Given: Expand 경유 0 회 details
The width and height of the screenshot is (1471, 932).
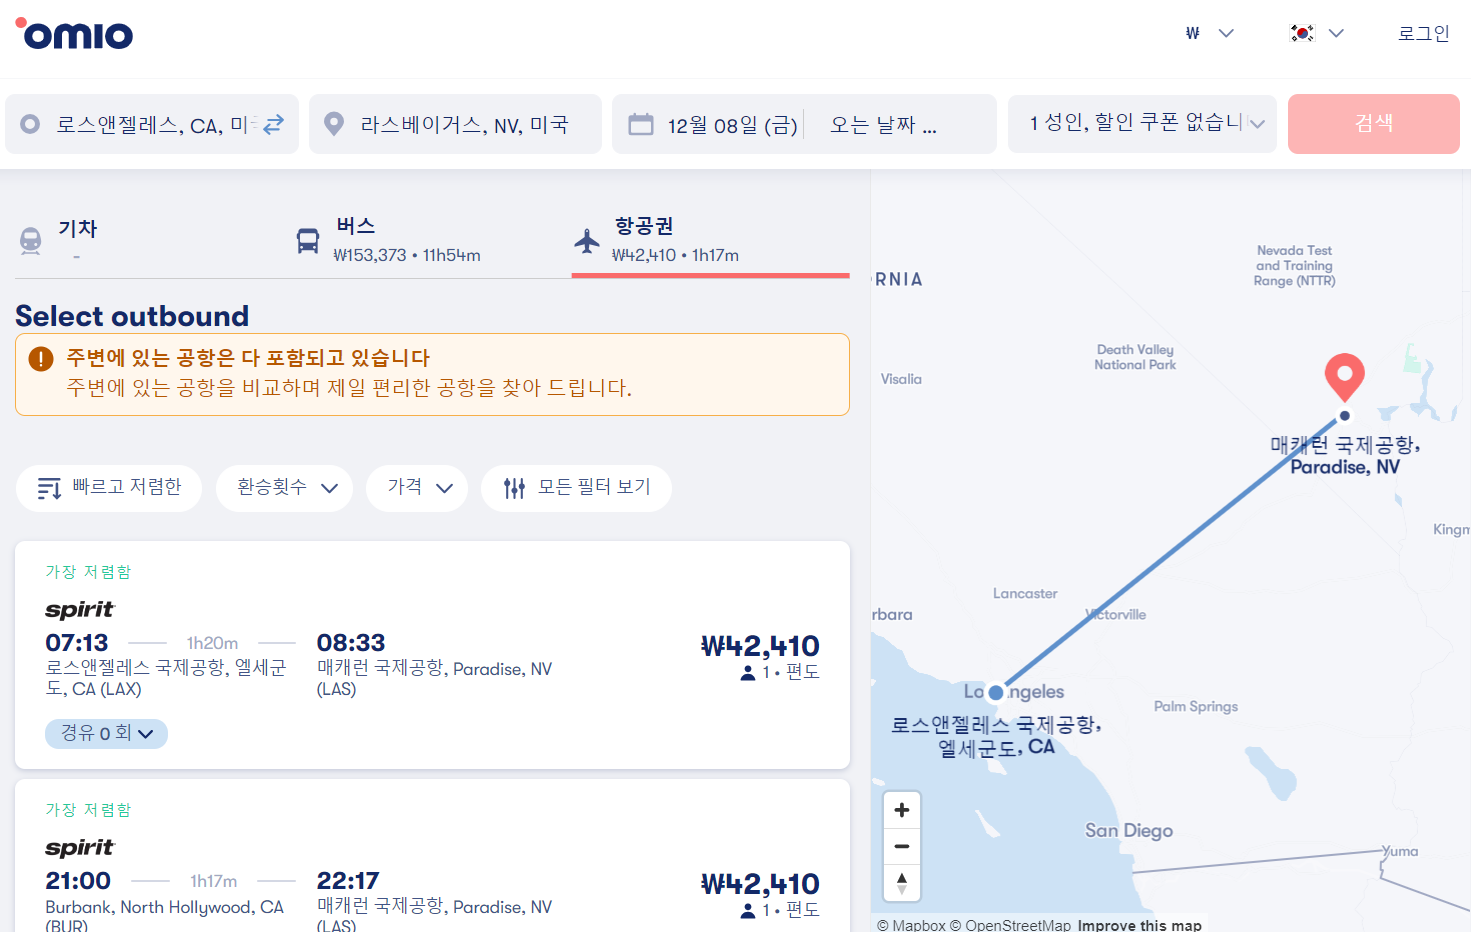Looking at the screenshot, I should 106,733.
